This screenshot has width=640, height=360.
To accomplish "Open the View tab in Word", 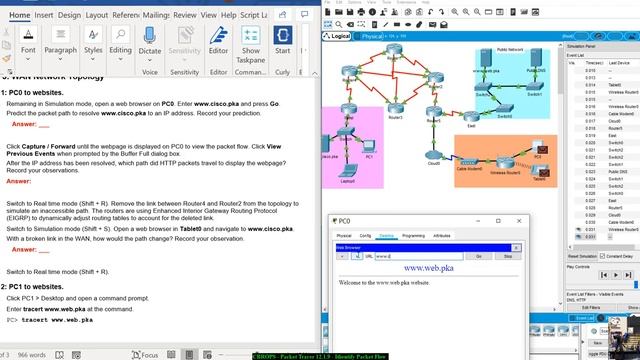I will 208,15.
